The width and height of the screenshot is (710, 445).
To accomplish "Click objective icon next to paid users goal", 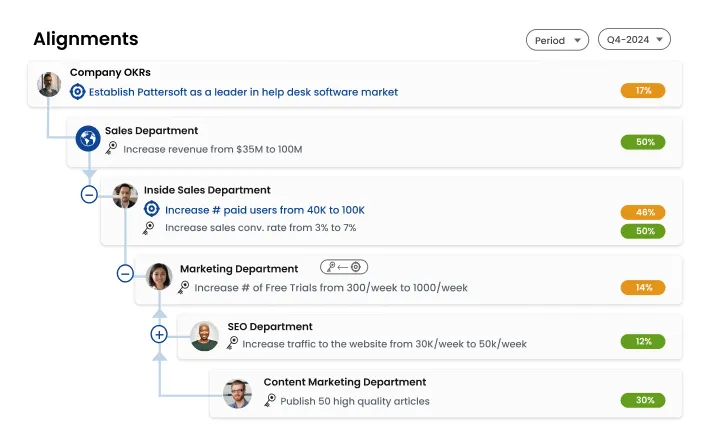I will point(152,210).
